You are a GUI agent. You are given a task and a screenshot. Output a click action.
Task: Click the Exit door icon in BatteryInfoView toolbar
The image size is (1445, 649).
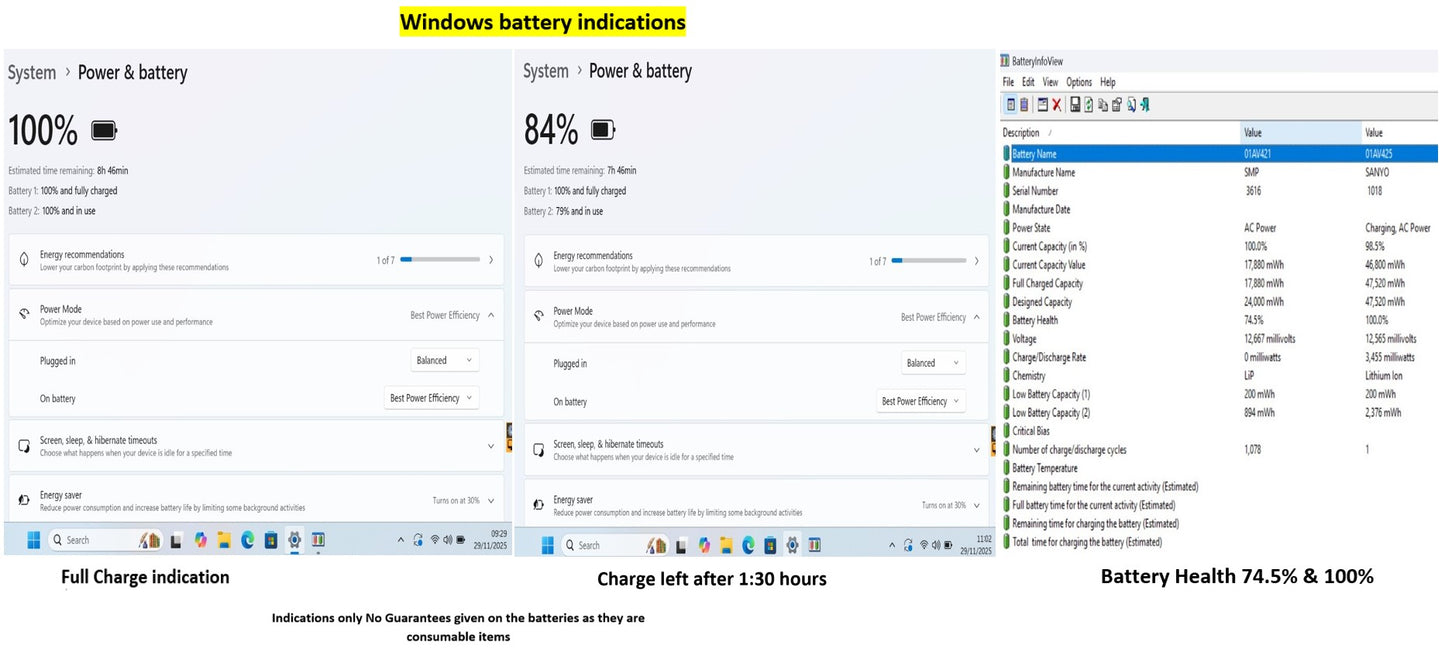[1144, 105]
